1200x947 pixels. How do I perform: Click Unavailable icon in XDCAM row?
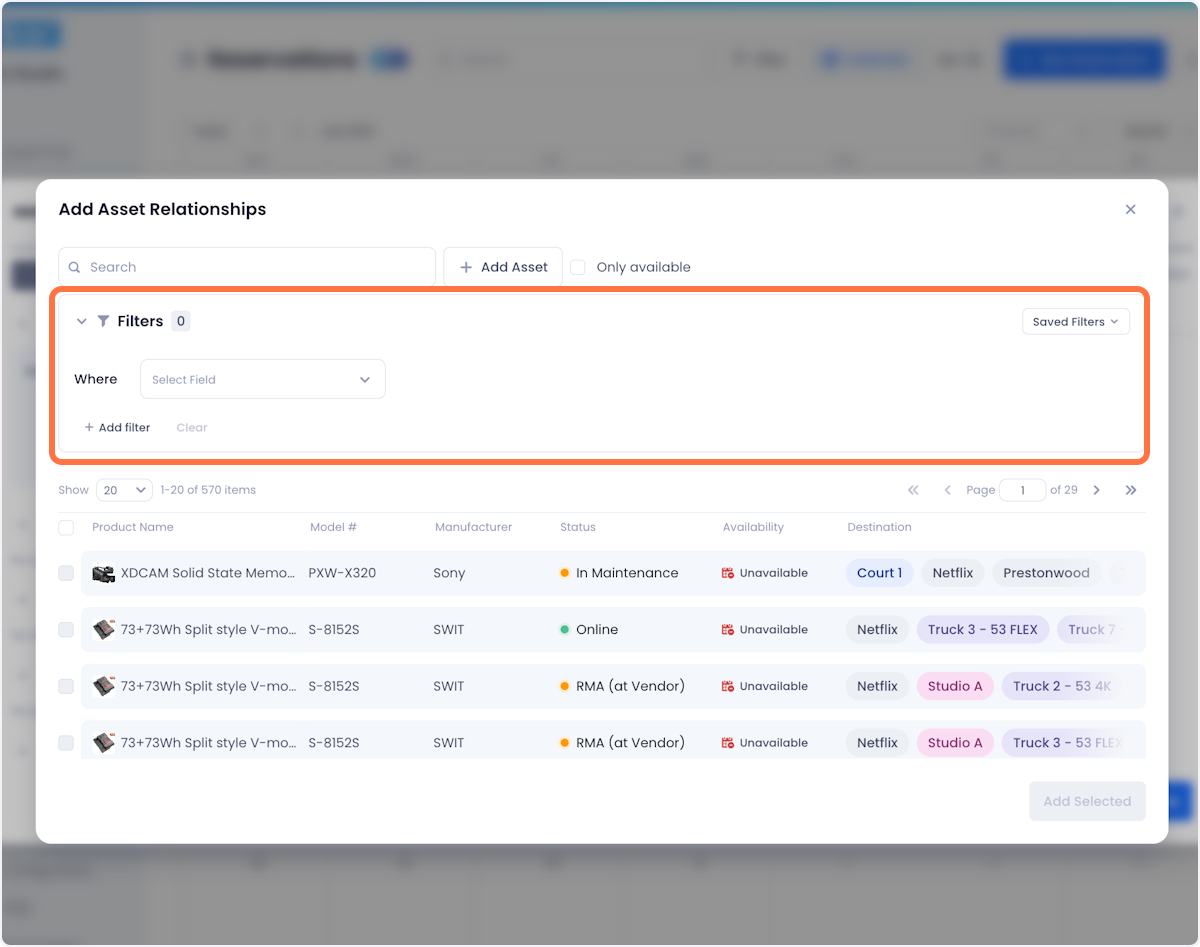coord(728,573)
